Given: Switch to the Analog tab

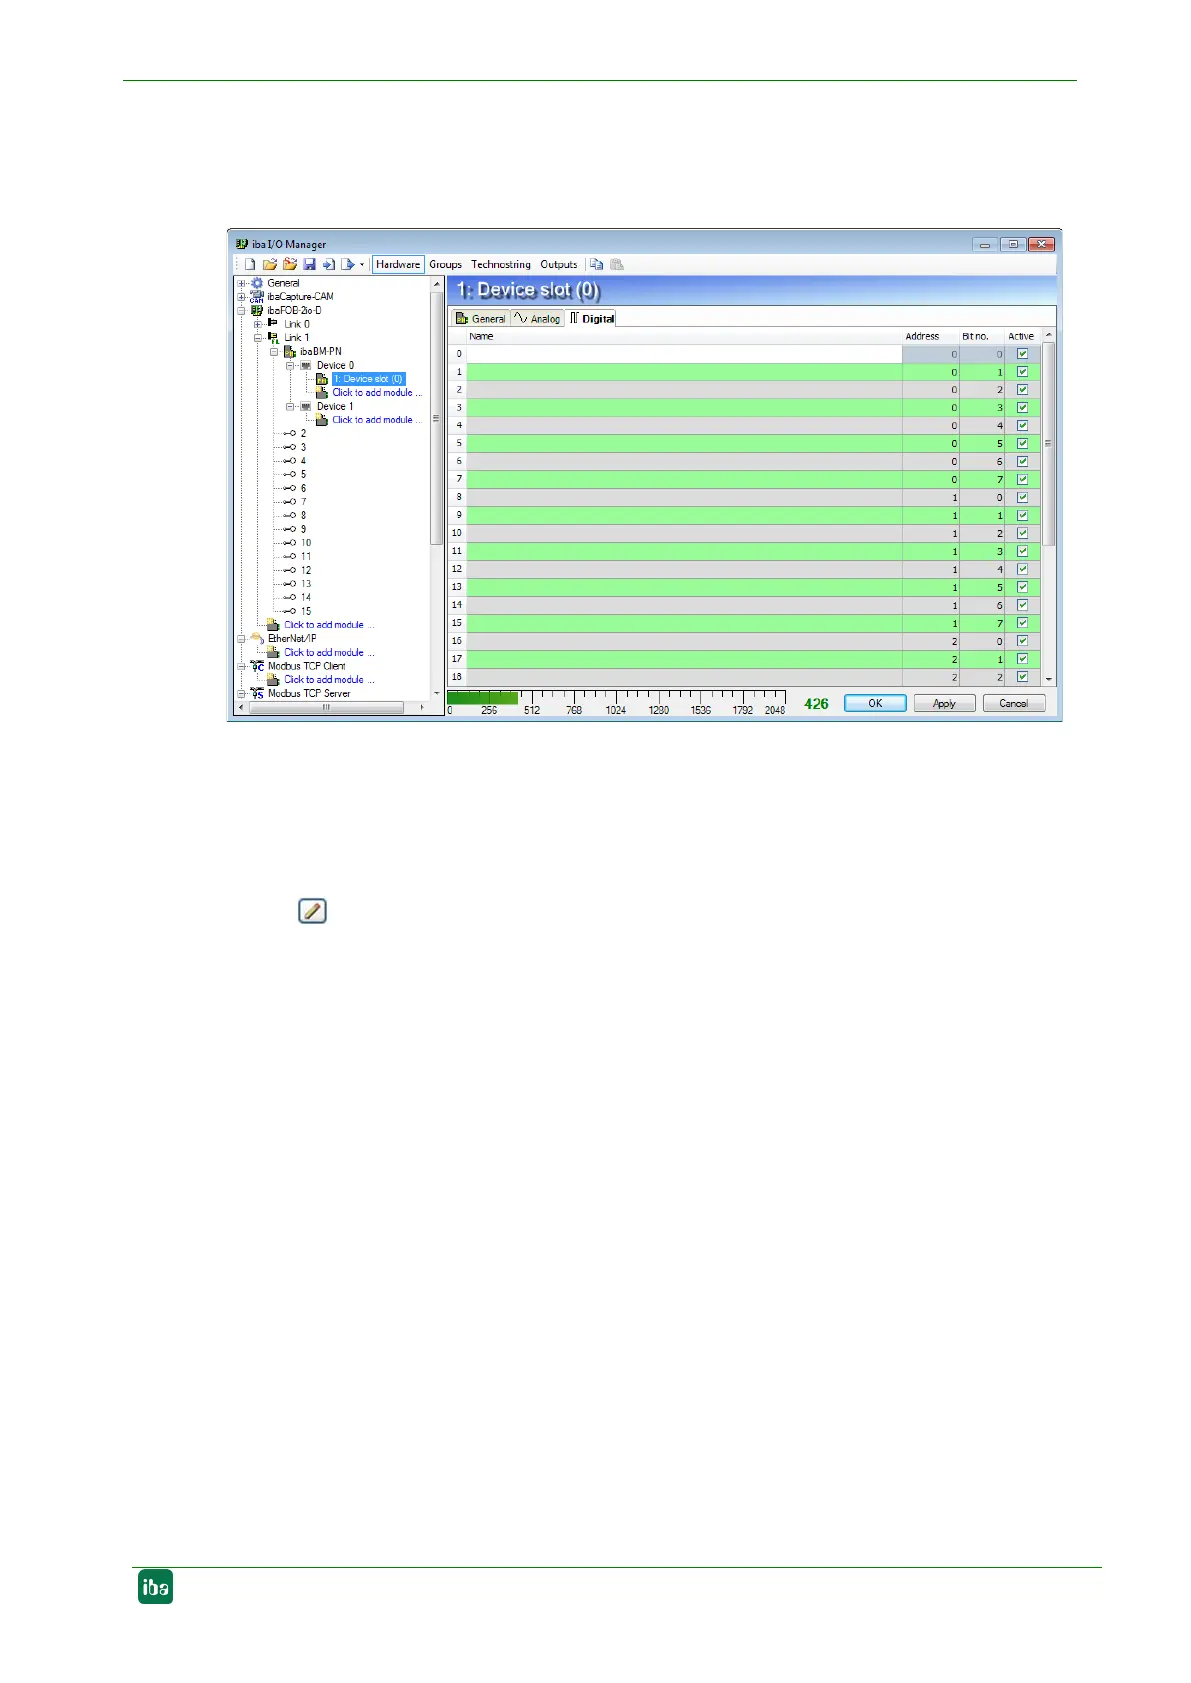Looking at the screenshot, I should click(x=537, y=318).
